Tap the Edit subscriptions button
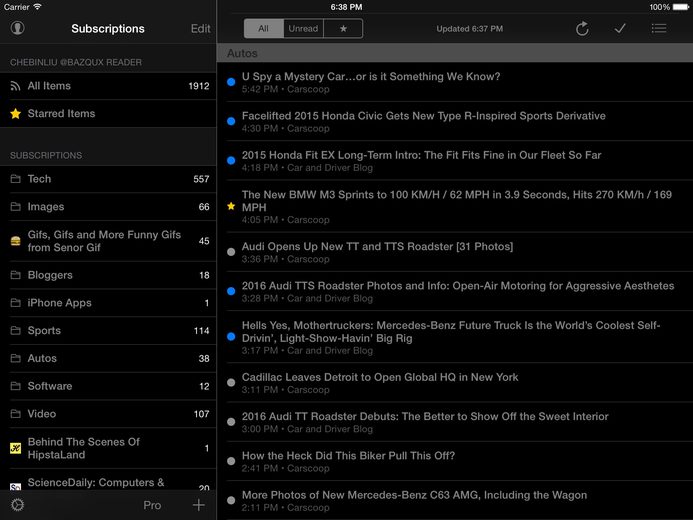Viewport: 693px width, 520px height. click(x=200, y=29)
